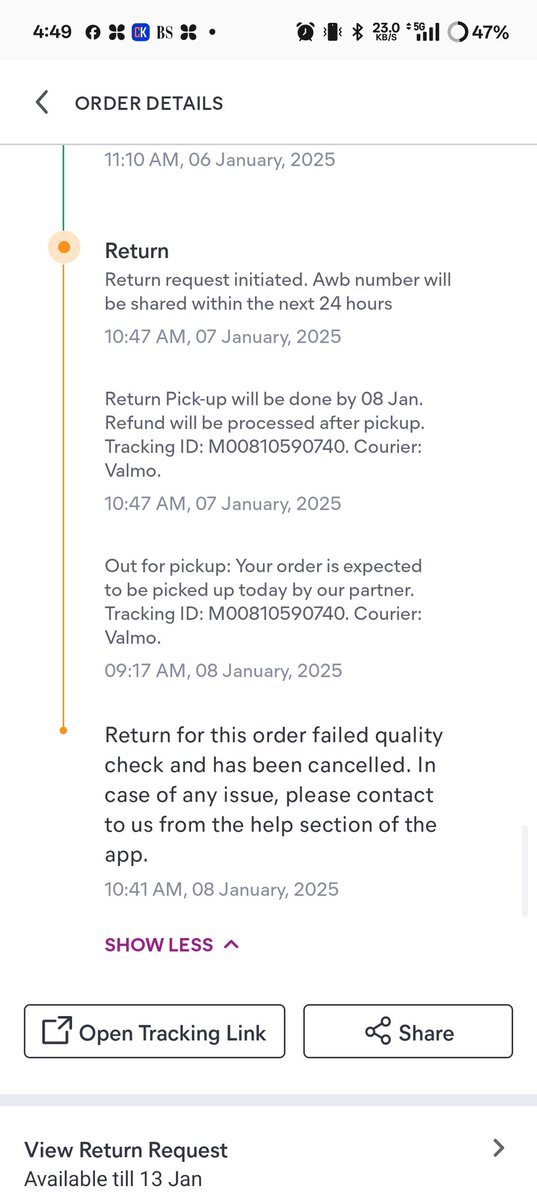Viewport: 537px width, 1200px height.
Task: Tap the Bluetooth icon in status bar
Action: point(357,32)
